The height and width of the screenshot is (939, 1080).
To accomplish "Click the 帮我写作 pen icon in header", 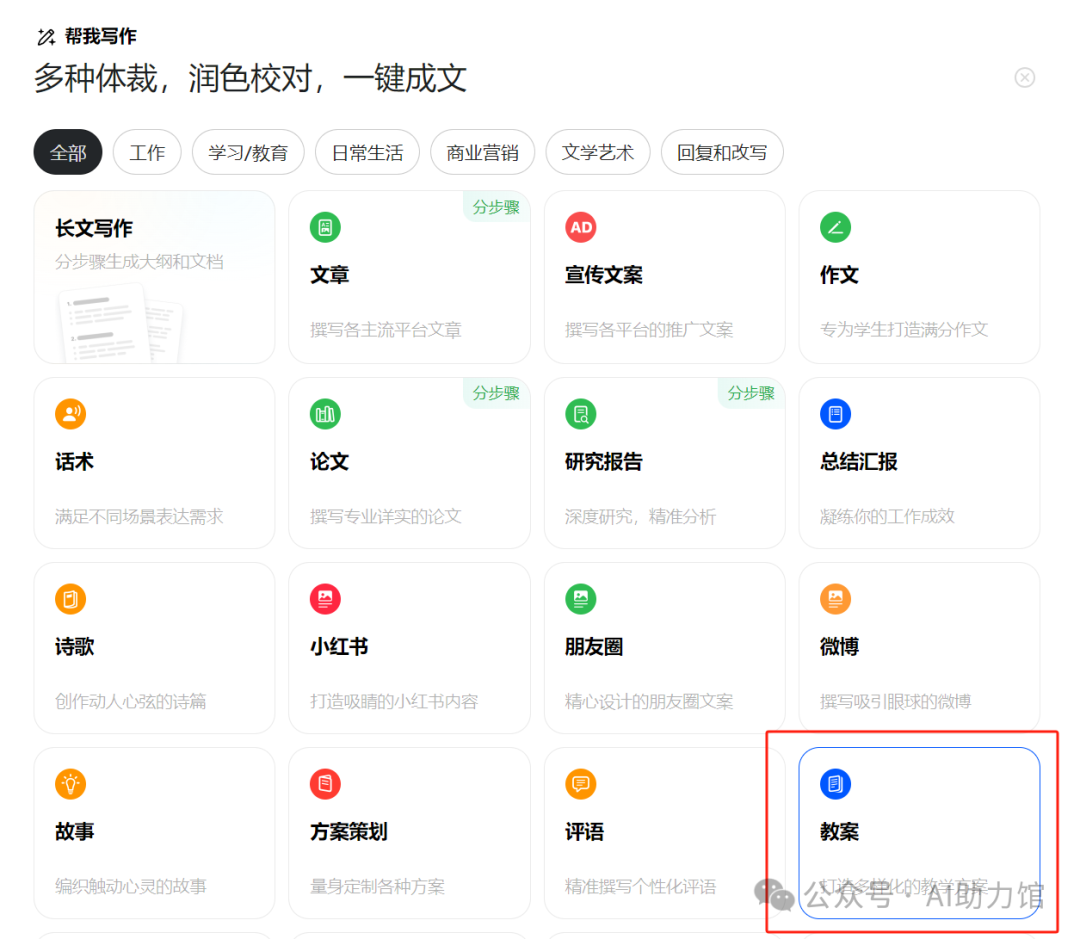I will pyautogui.click(x=46, y=37).
